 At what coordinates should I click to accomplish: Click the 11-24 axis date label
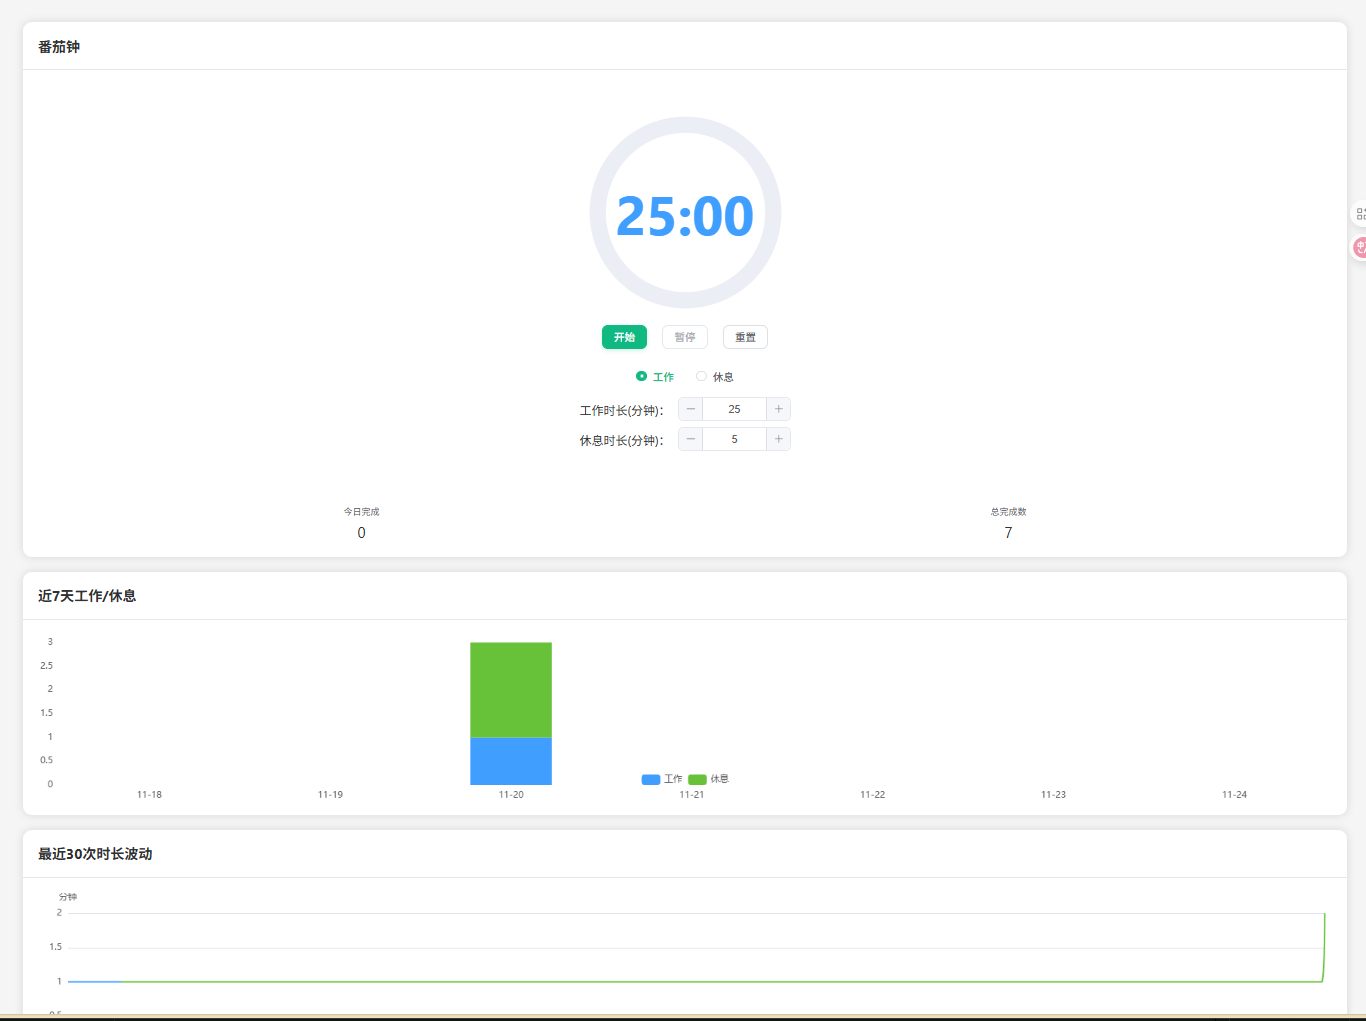click(1234, 795)
